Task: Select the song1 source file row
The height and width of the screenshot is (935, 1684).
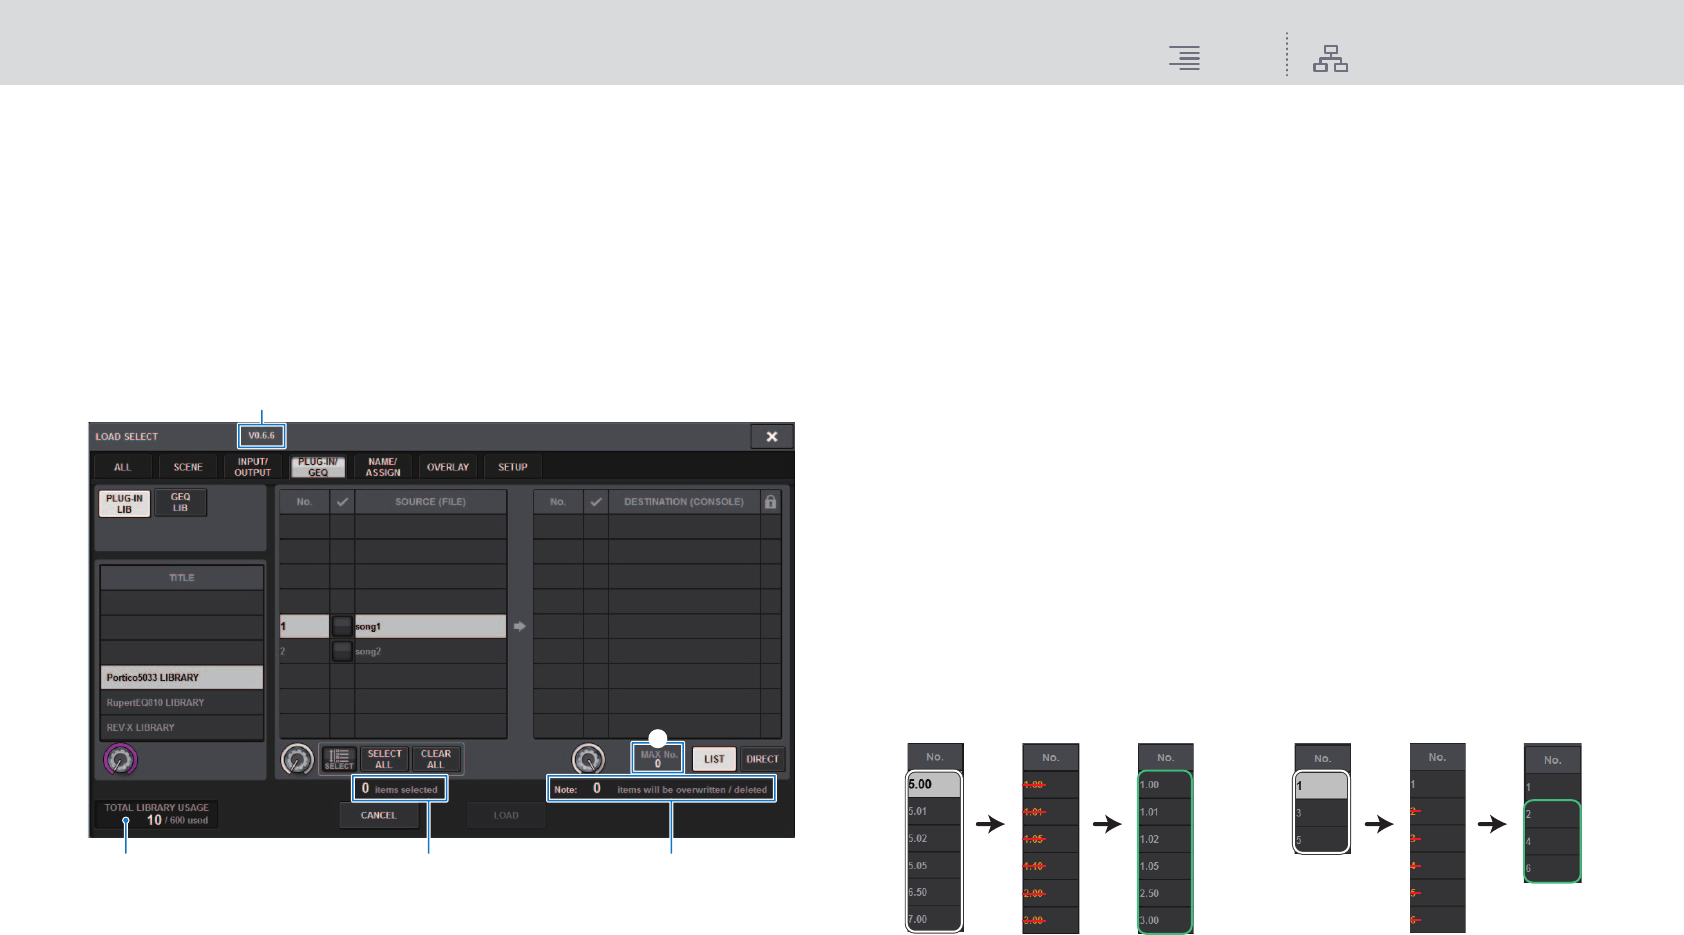Action: (393, 626)
